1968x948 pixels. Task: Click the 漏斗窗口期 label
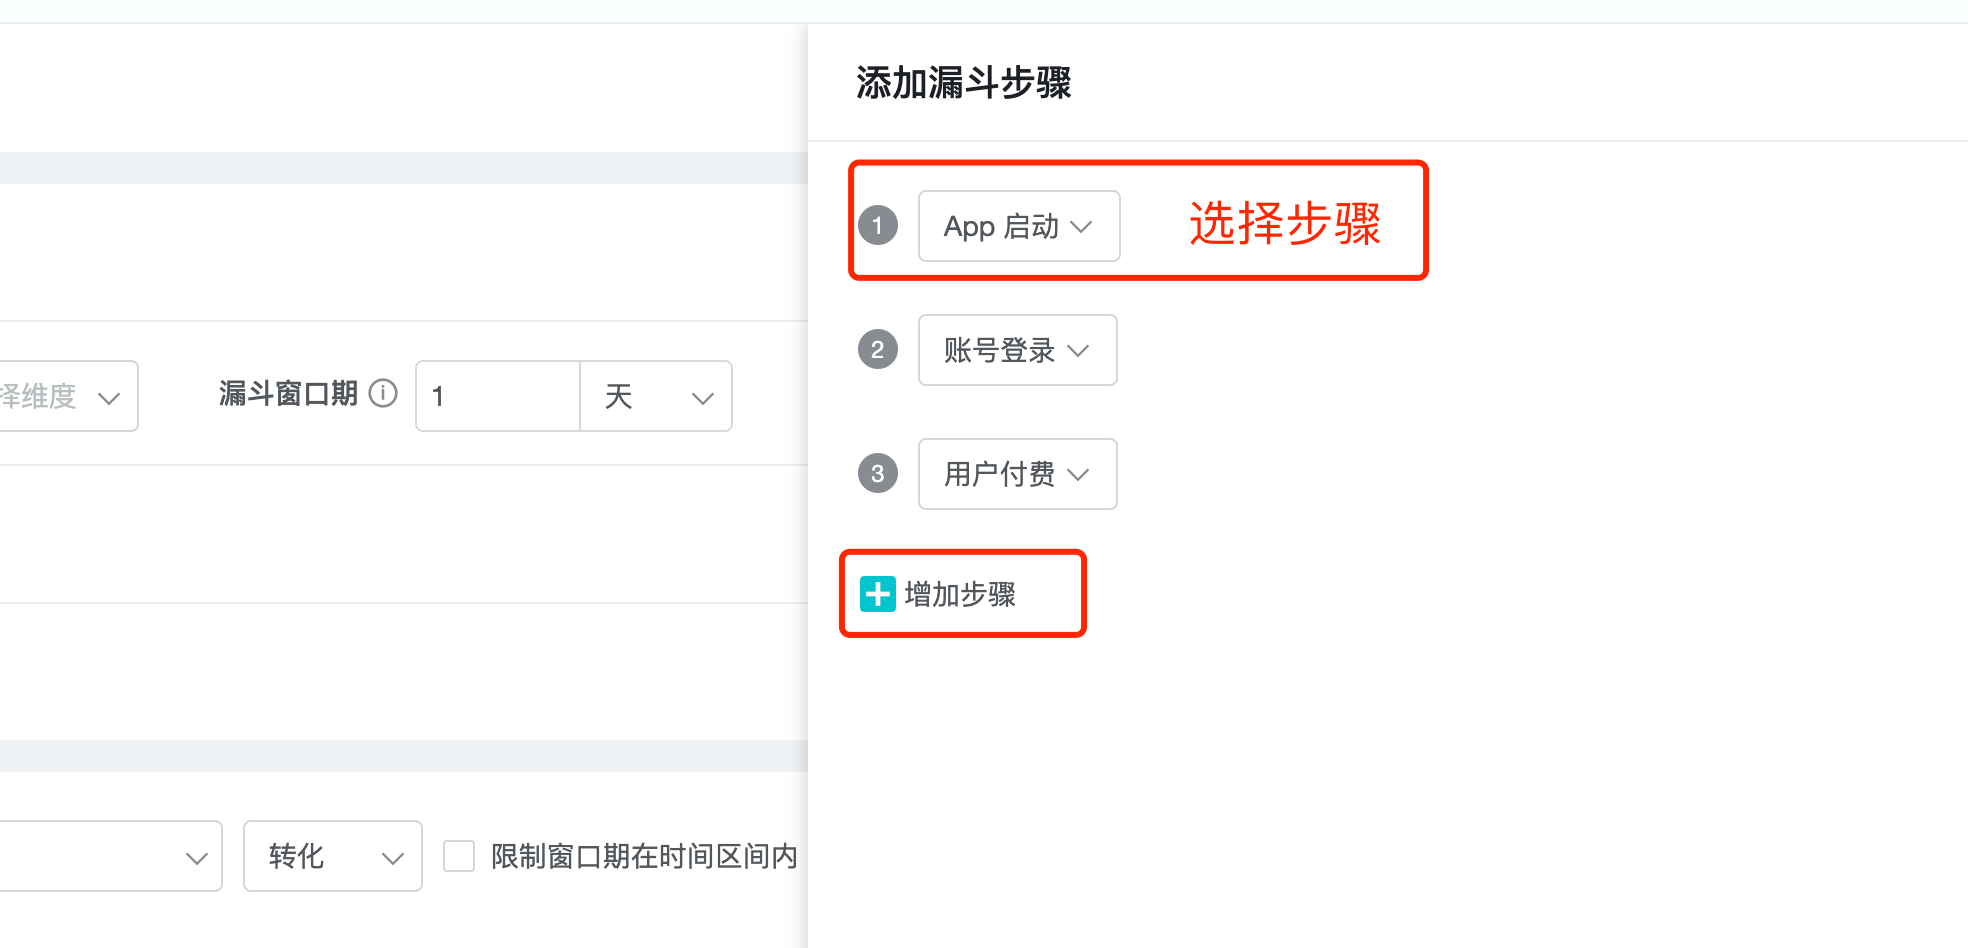tap(288, 394)
